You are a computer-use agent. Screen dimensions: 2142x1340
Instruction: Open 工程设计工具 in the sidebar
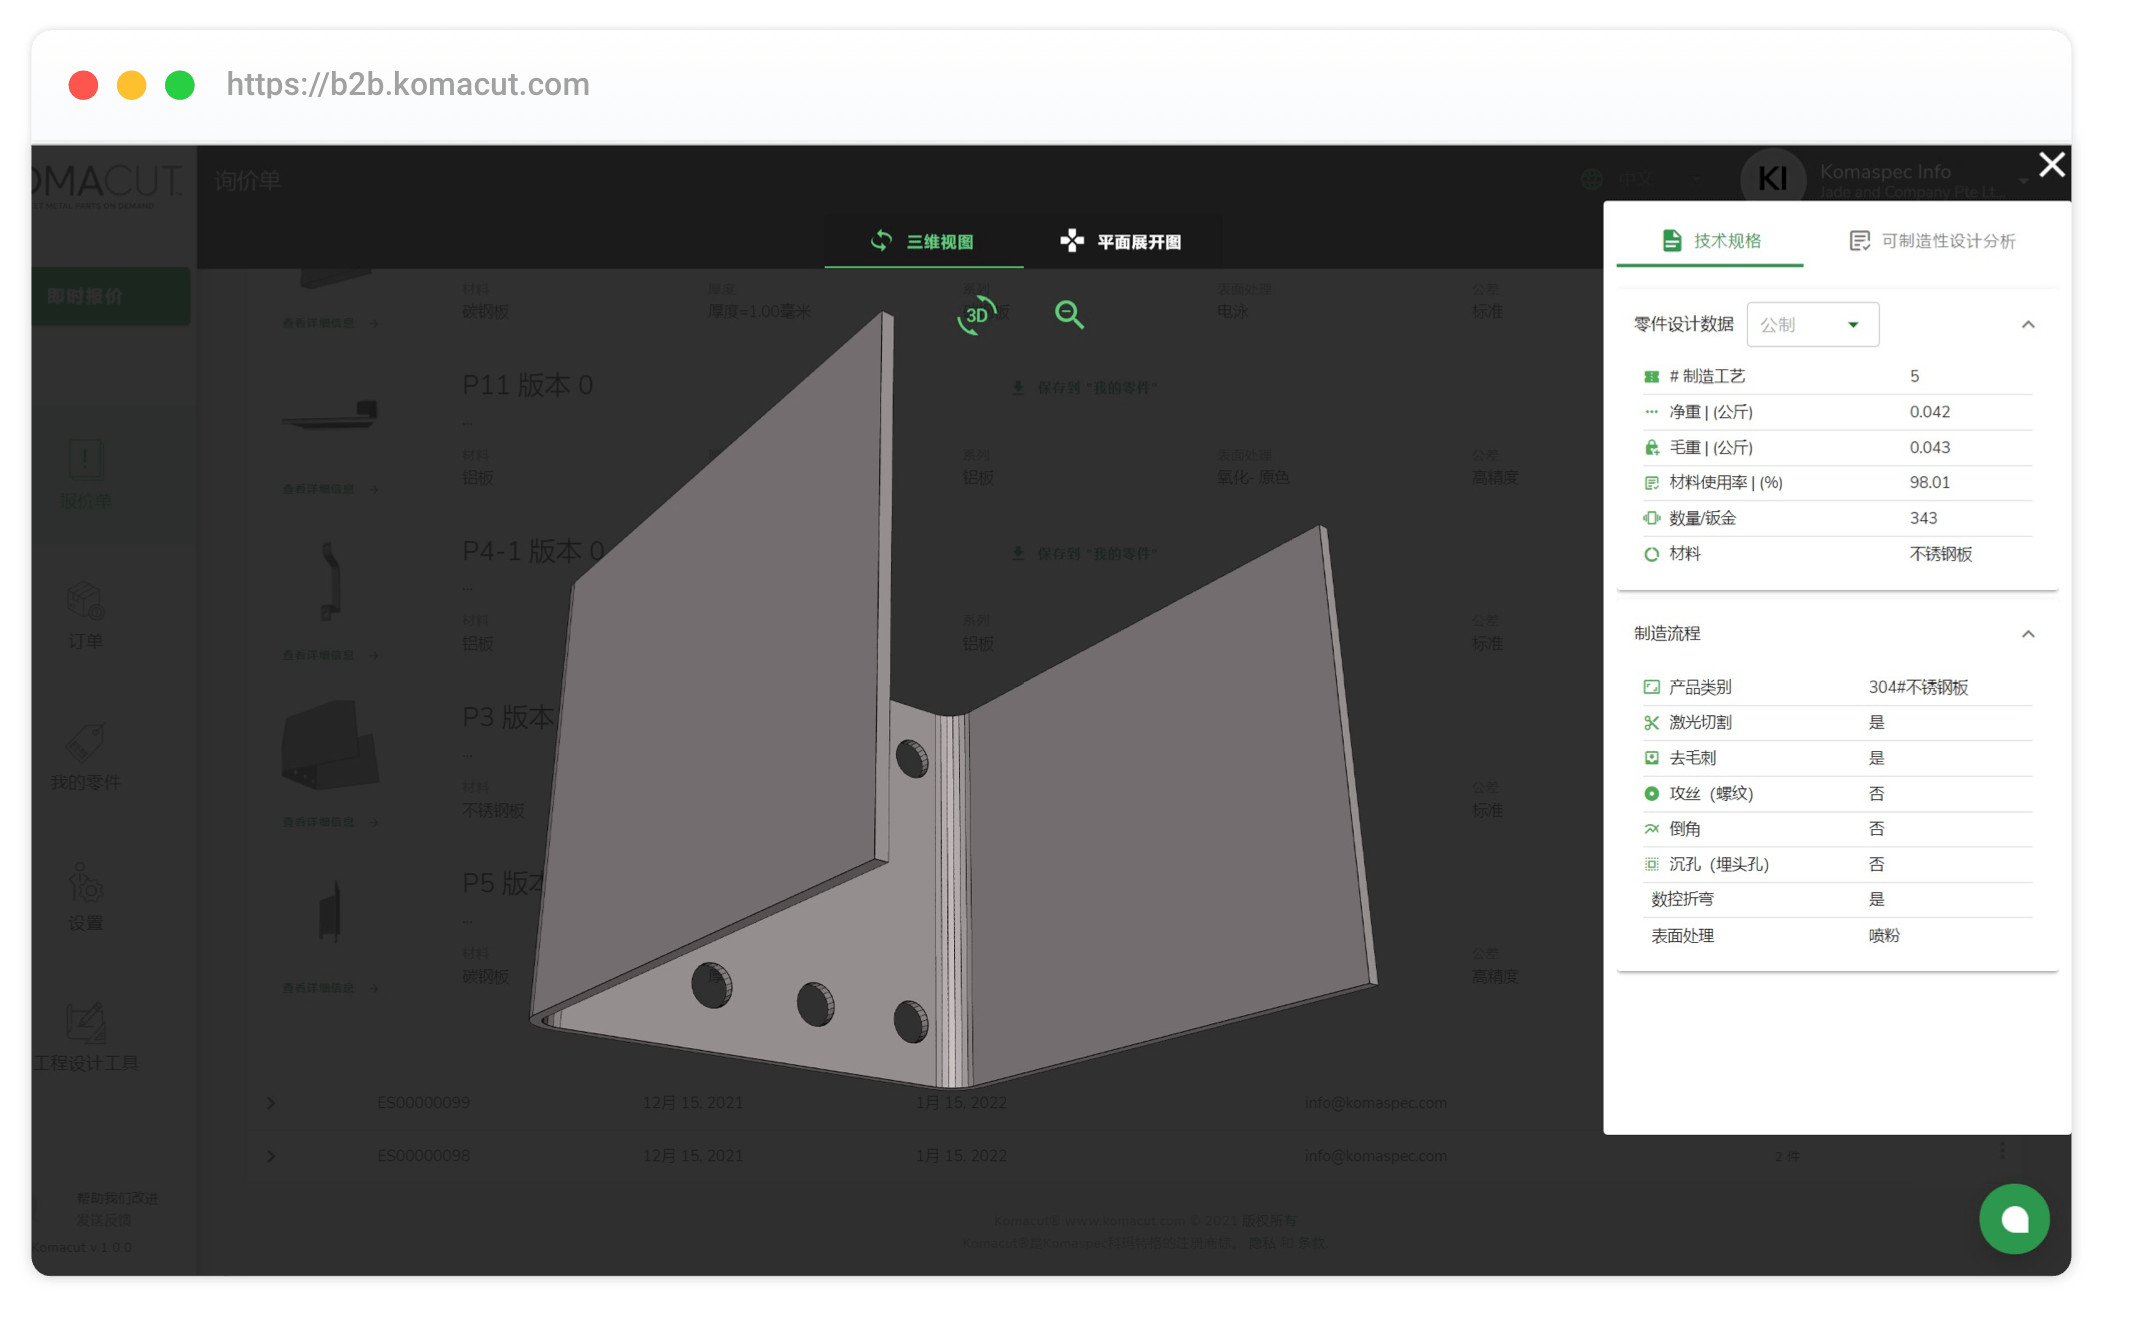85,1038
